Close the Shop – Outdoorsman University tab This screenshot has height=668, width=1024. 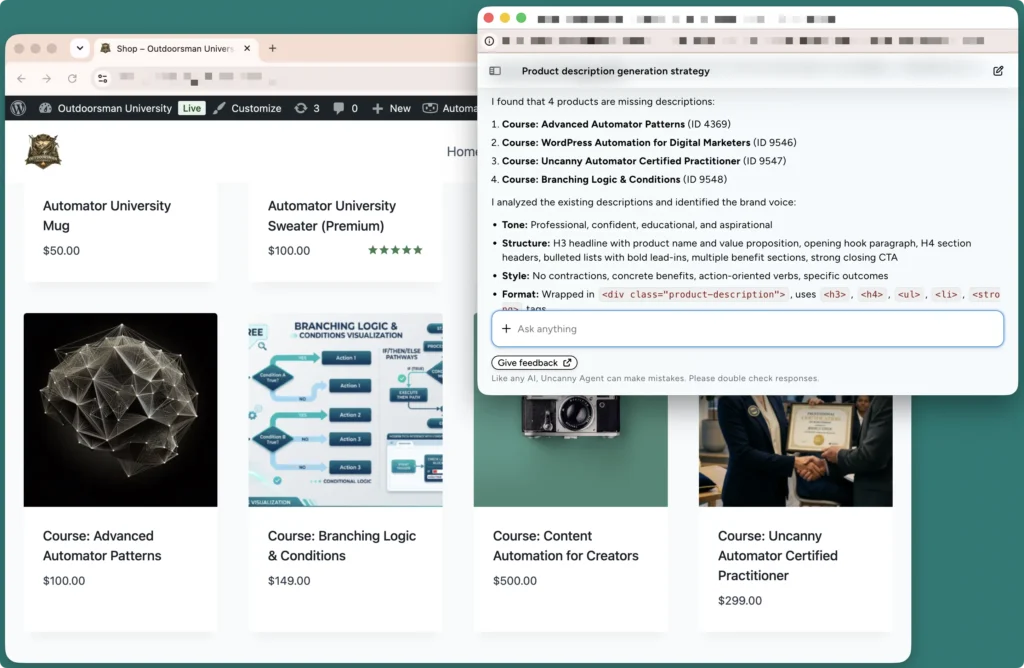[247, 48]
